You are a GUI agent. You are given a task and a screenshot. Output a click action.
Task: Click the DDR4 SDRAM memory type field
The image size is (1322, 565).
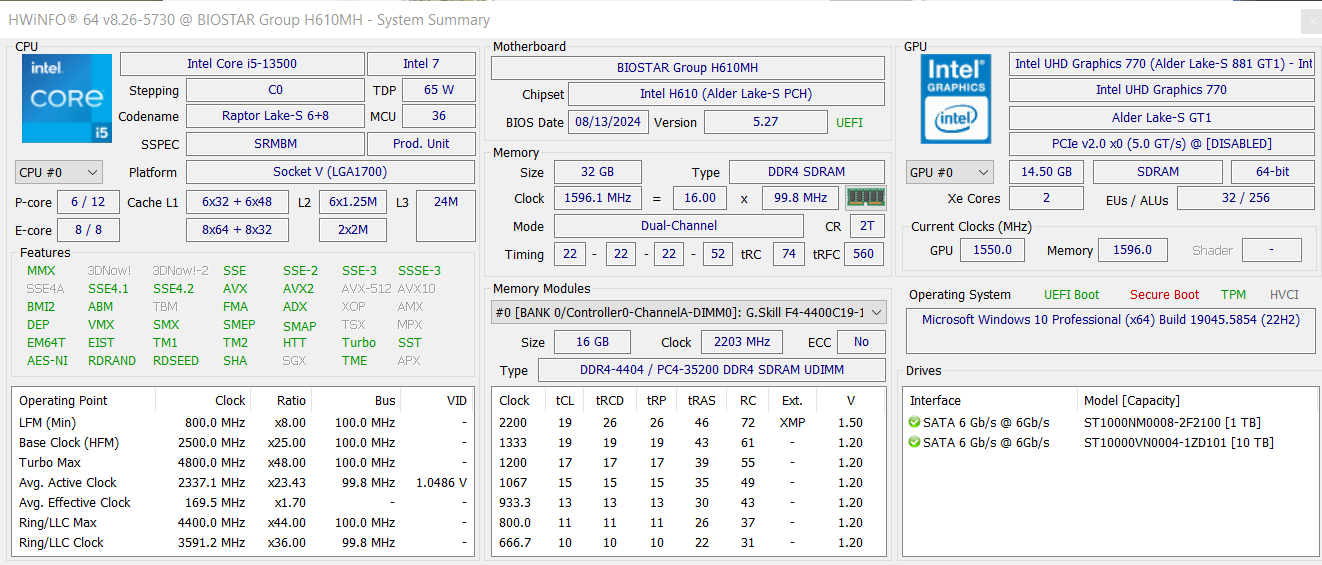tap(806, 172)
